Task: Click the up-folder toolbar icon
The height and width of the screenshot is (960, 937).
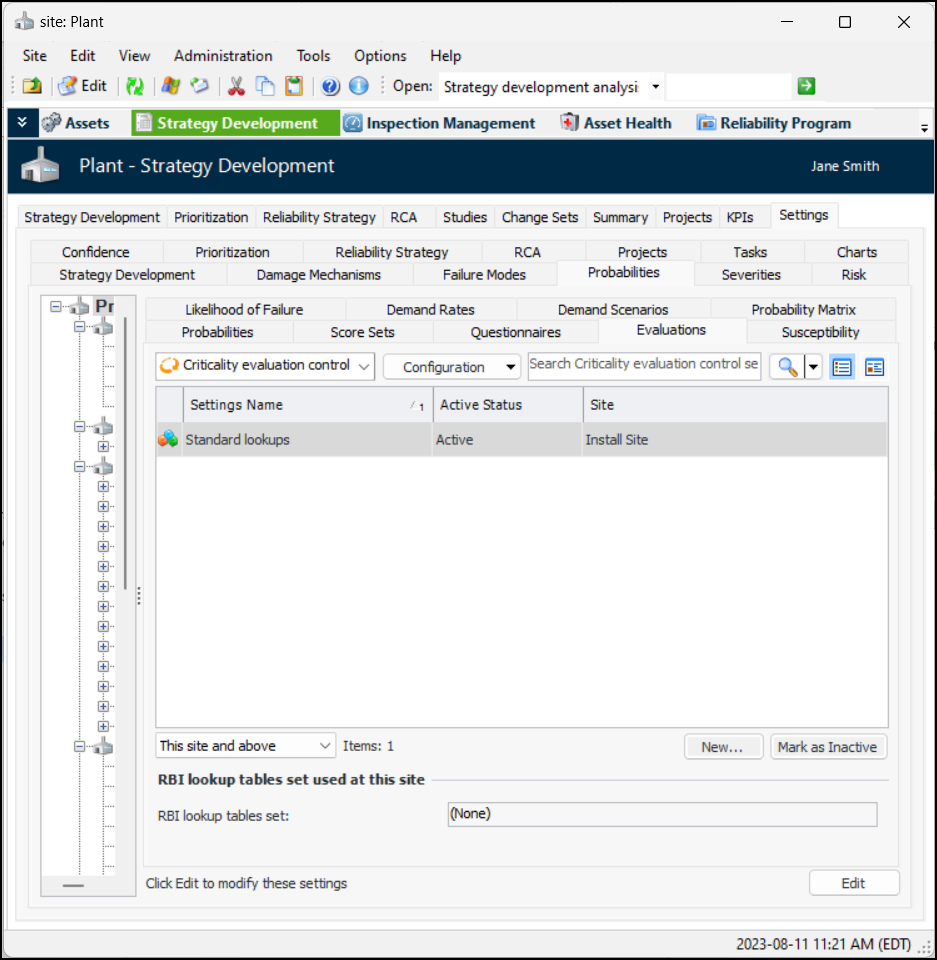Action: click(32, 86)
